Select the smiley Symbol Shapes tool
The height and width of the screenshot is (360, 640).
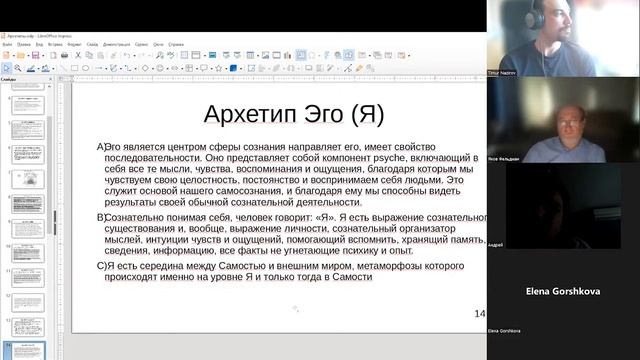coord(160,68)
